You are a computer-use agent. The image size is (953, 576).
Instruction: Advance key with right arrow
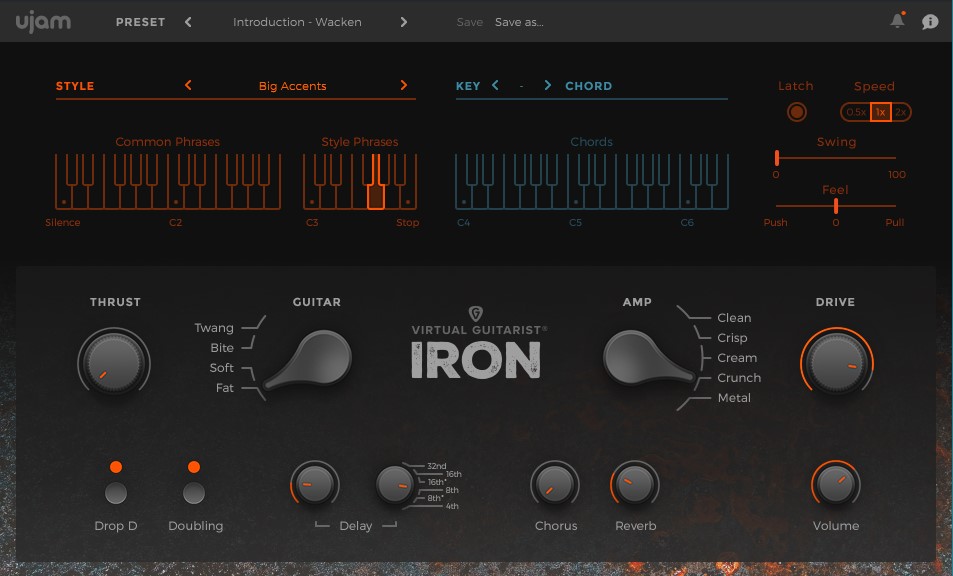point(547,86)
